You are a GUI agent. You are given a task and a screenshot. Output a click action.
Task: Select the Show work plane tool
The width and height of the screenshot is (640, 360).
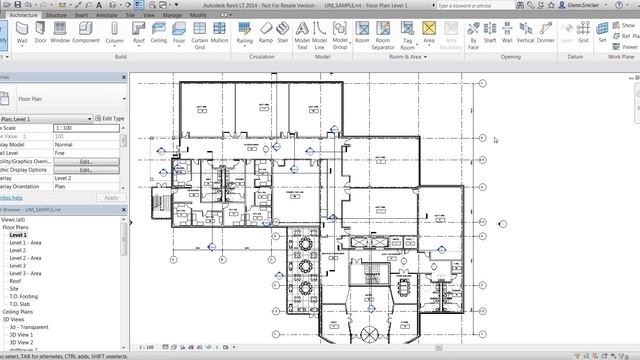624,25
